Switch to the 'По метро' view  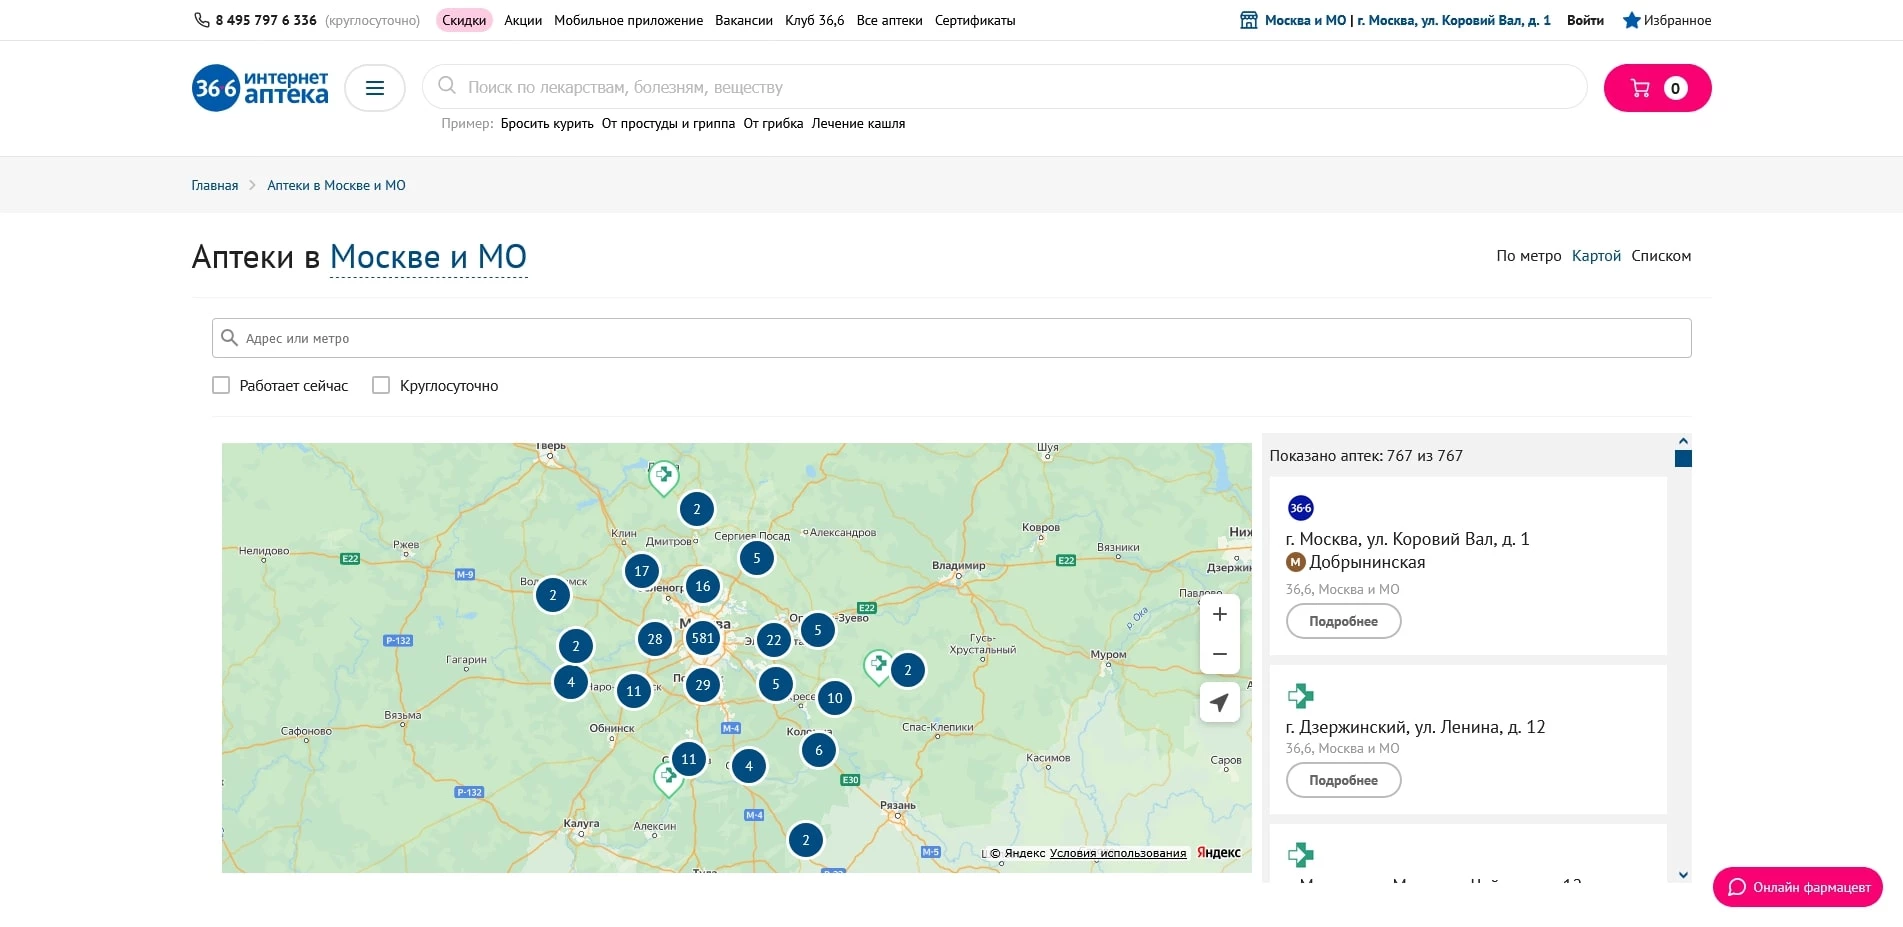click(1528, 256)
